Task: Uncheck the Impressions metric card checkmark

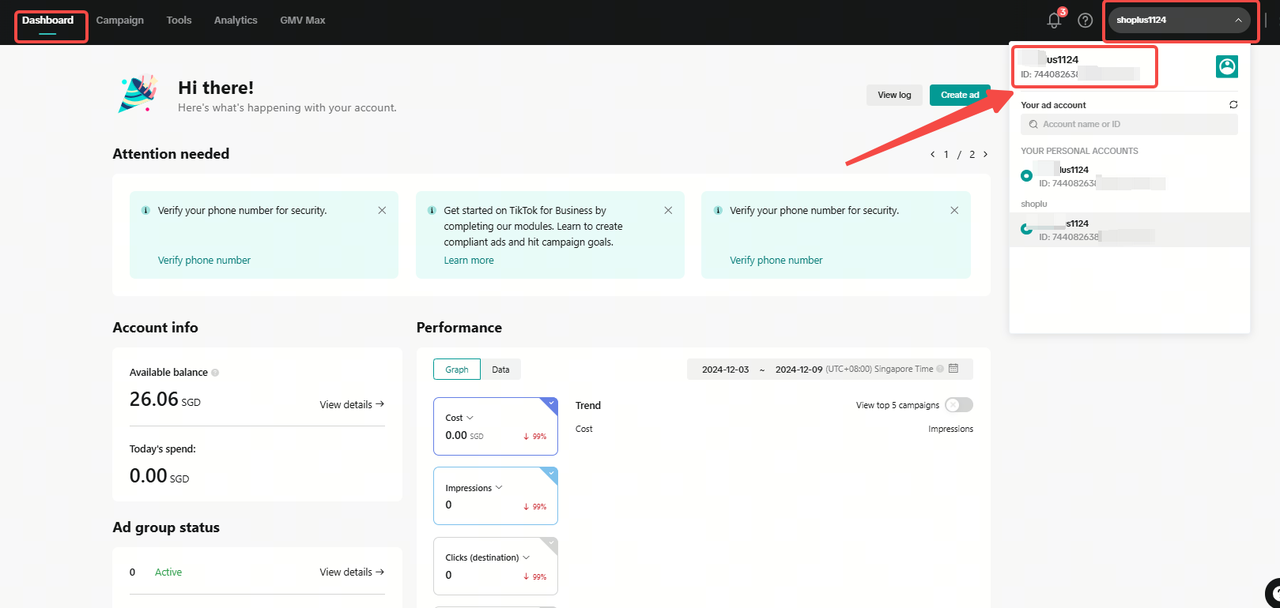Action: [x=550, y=473]
